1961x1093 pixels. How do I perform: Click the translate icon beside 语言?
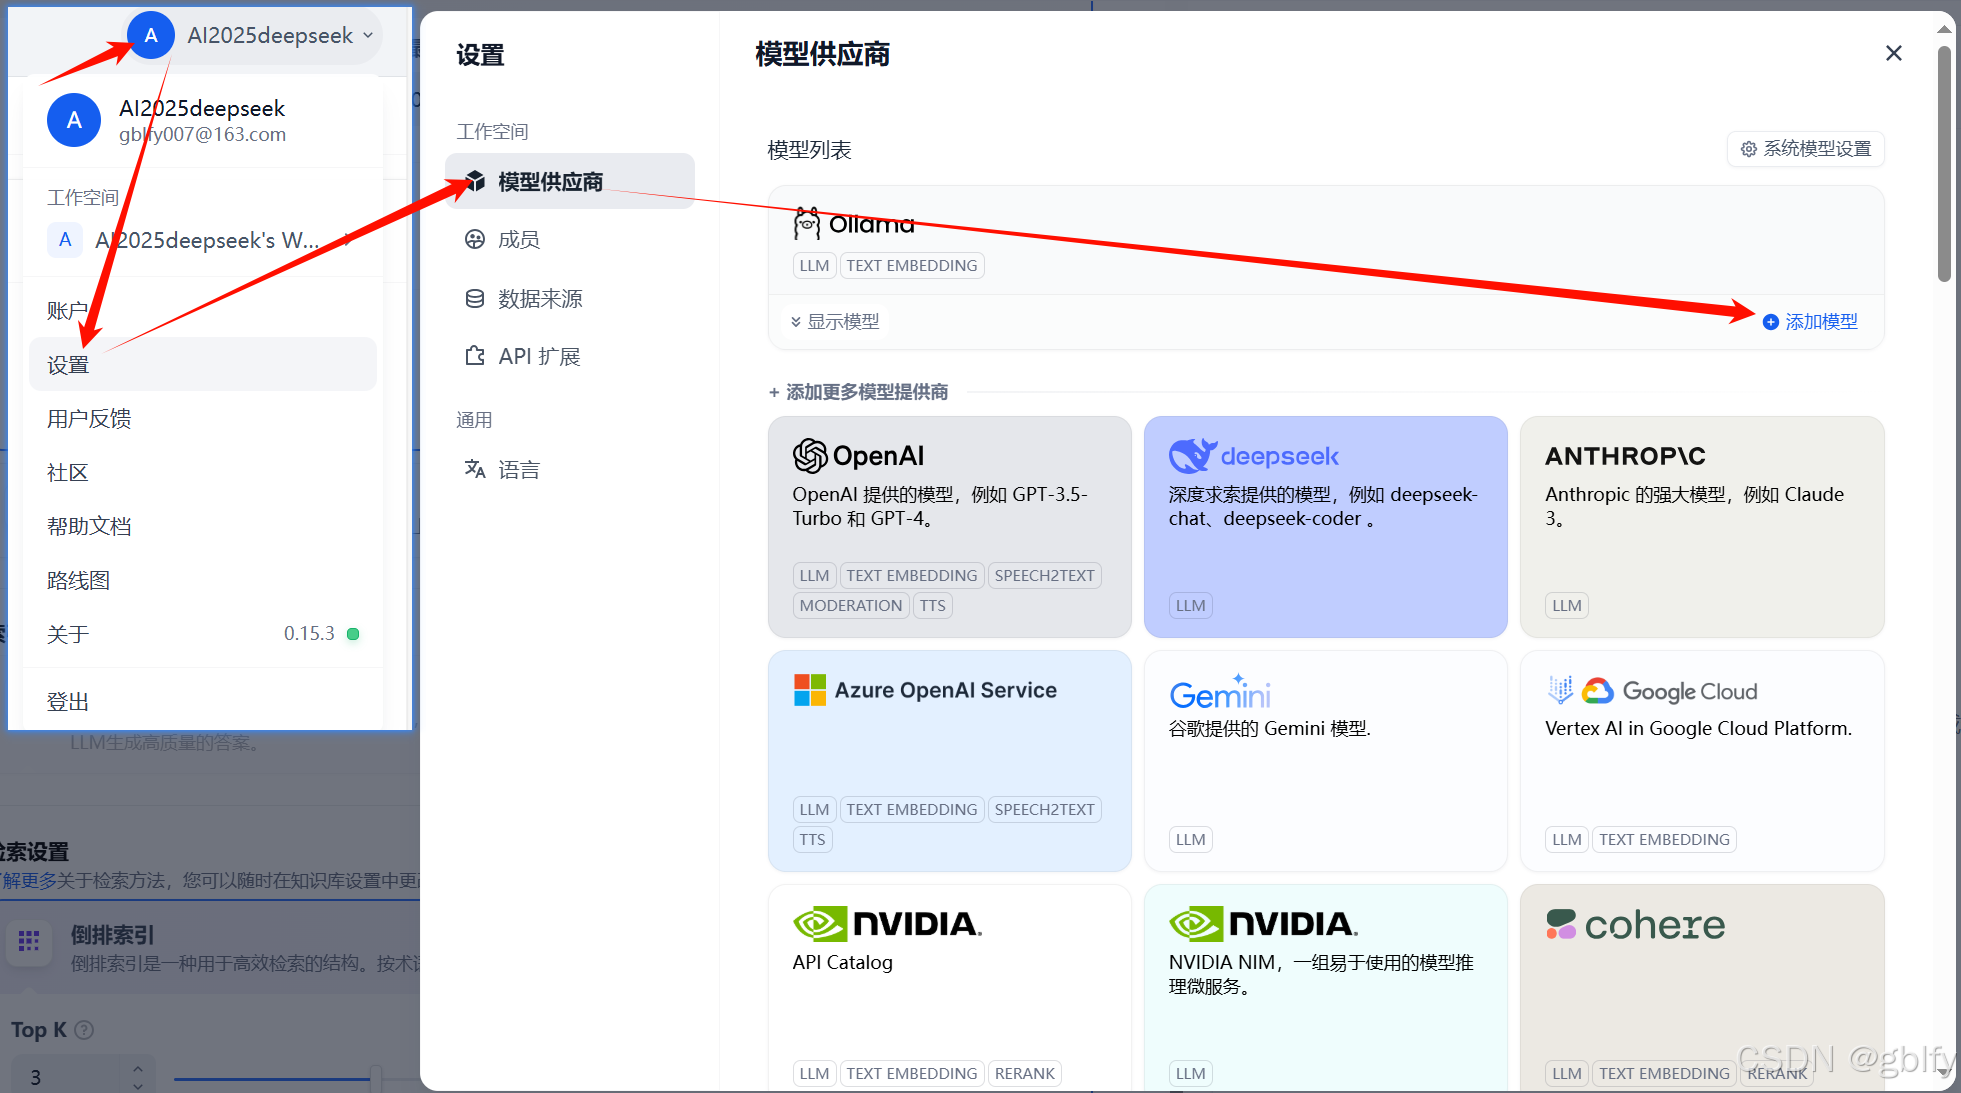[475, 469]
